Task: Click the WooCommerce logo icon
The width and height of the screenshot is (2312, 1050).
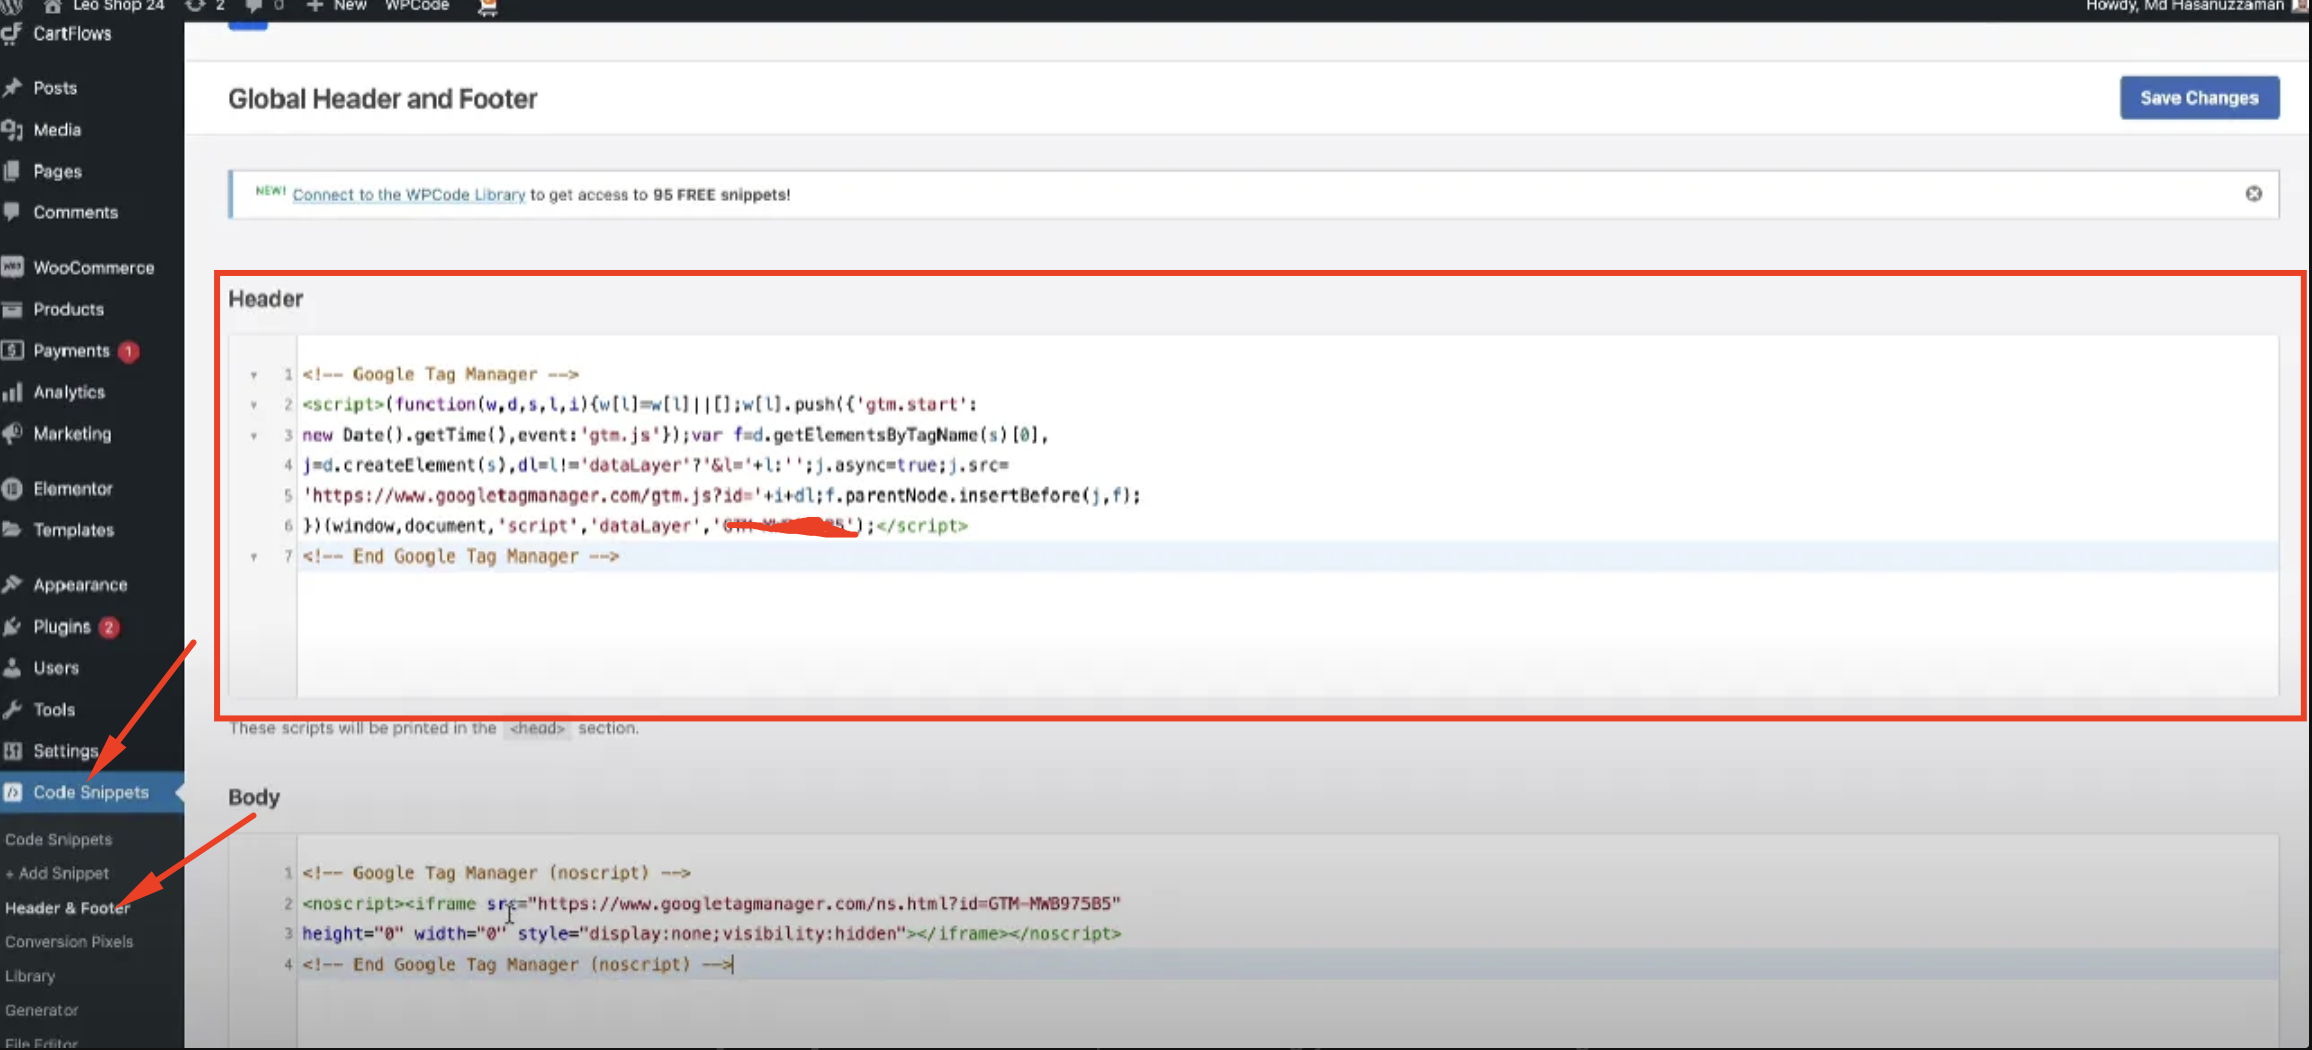Action: click(x=13, y=267)
